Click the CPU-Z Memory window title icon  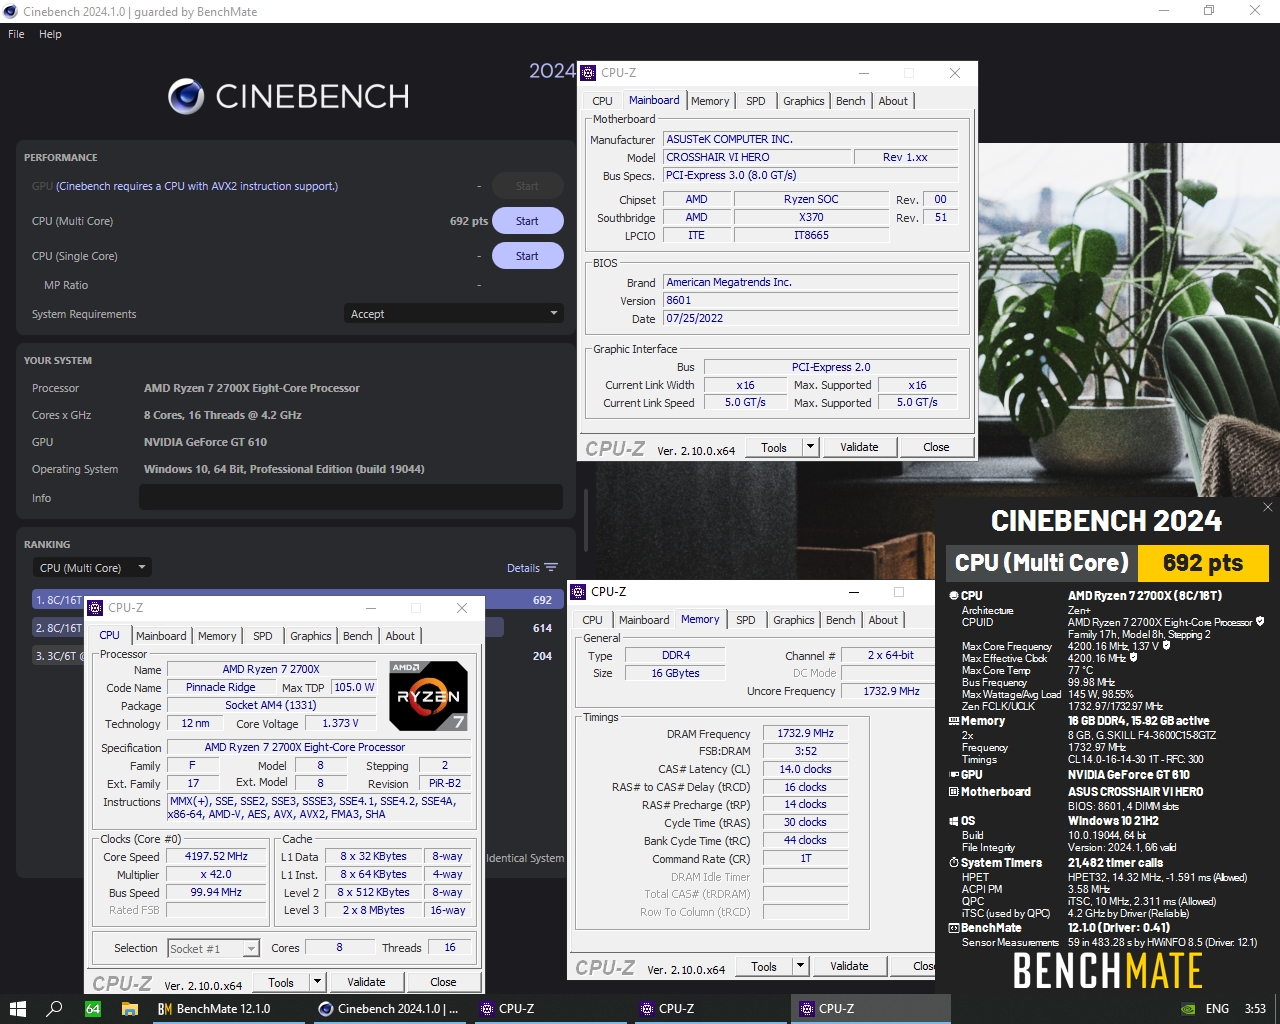pyautogui.click(x=578, y=592)
